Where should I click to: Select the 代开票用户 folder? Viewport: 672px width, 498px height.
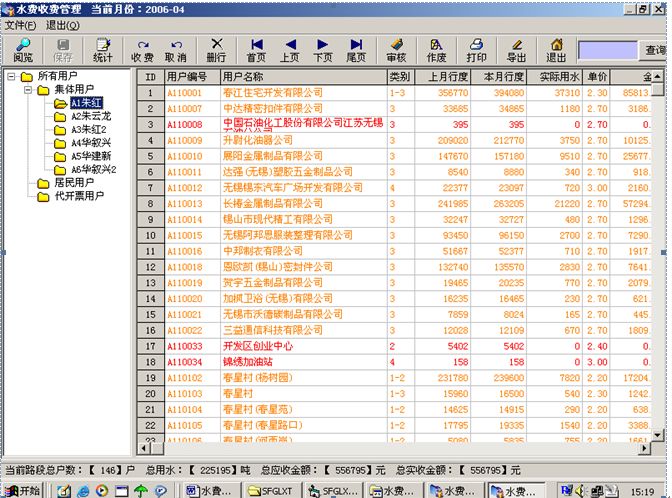(x=79, y=196)
